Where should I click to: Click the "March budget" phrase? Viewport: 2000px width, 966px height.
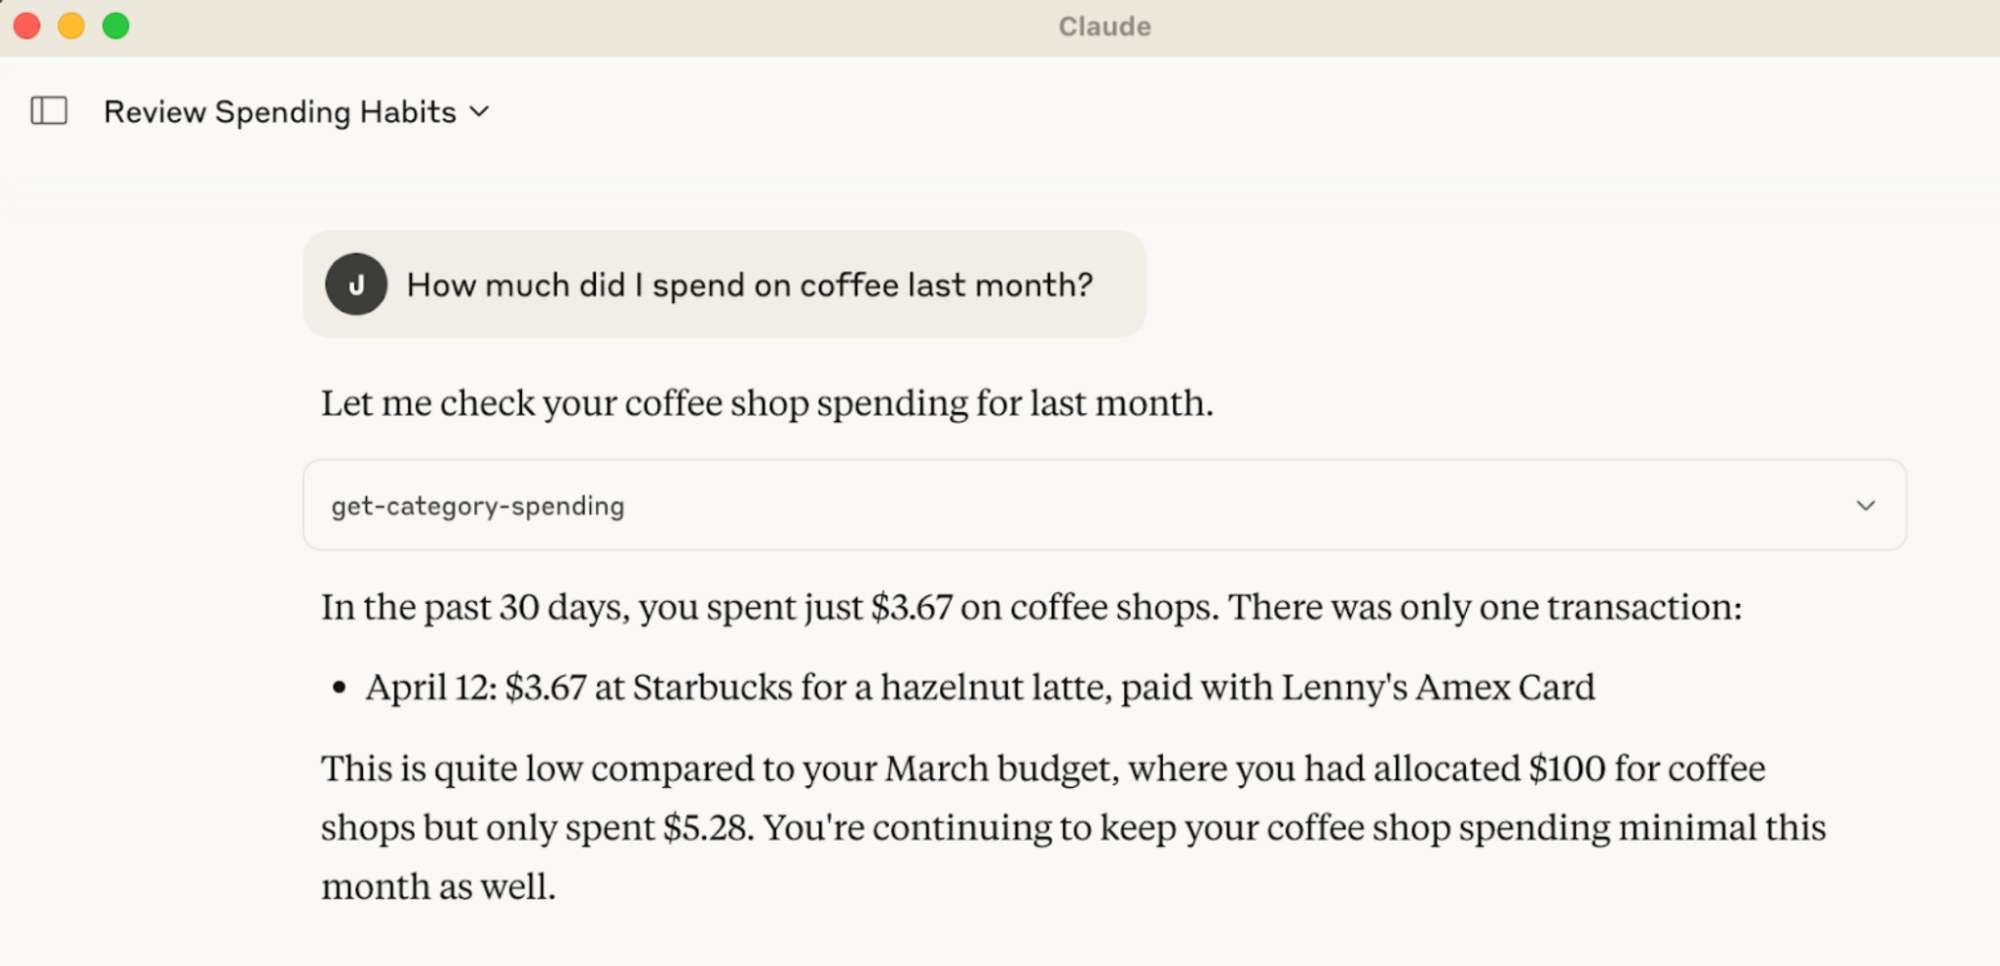(x=998, y=769)
